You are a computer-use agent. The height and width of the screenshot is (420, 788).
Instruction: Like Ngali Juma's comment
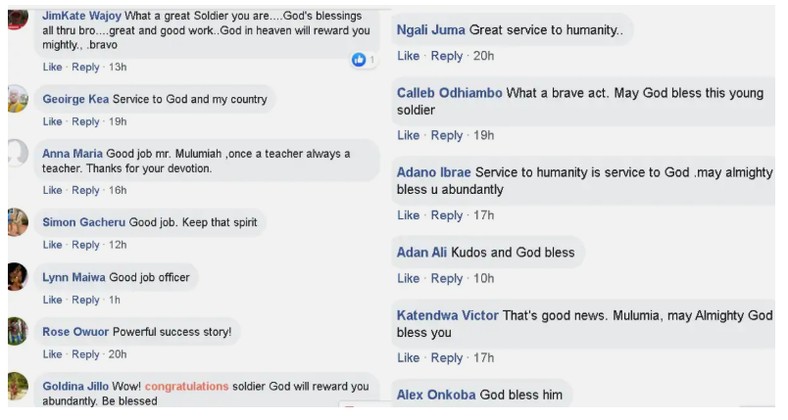(x=408, y=56)
